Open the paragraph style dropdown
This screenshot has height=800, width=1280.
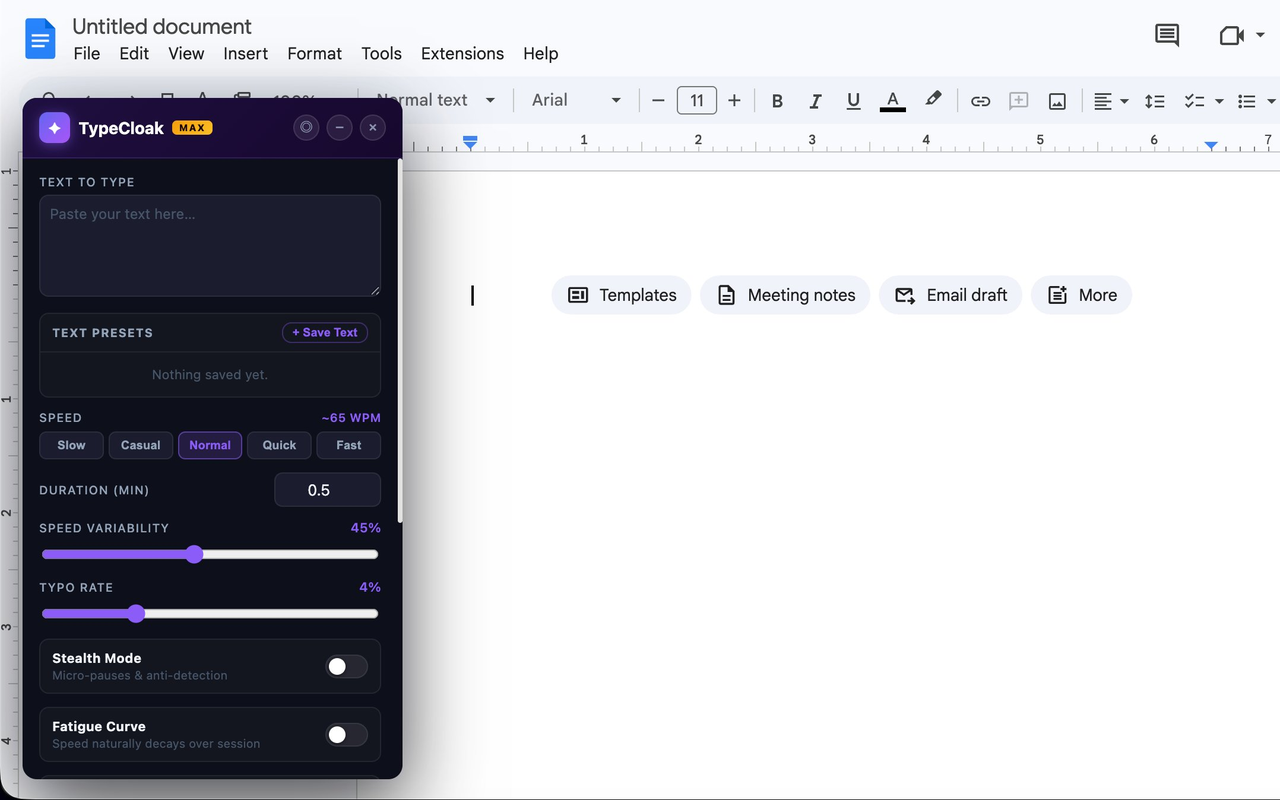(435, 100)
